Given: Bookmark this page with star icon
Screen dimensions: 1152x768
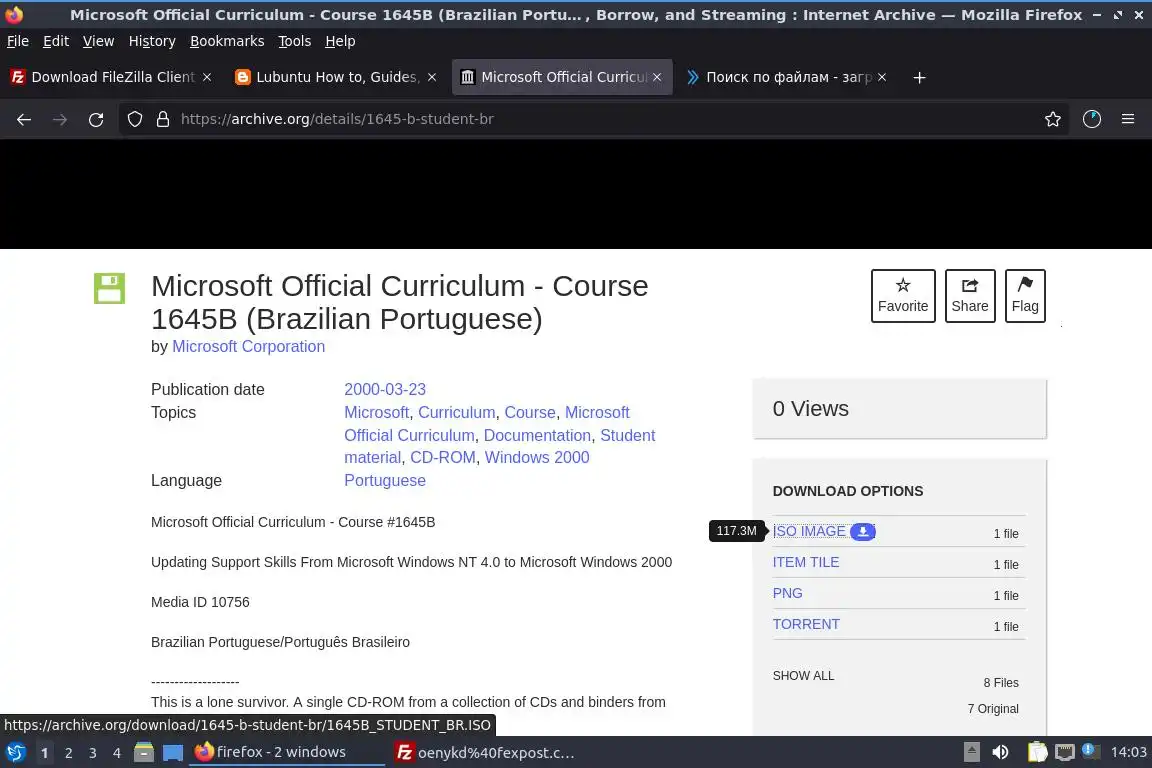Looking at the screenshot, I should pyautogui.click(x=1053, y=119).
